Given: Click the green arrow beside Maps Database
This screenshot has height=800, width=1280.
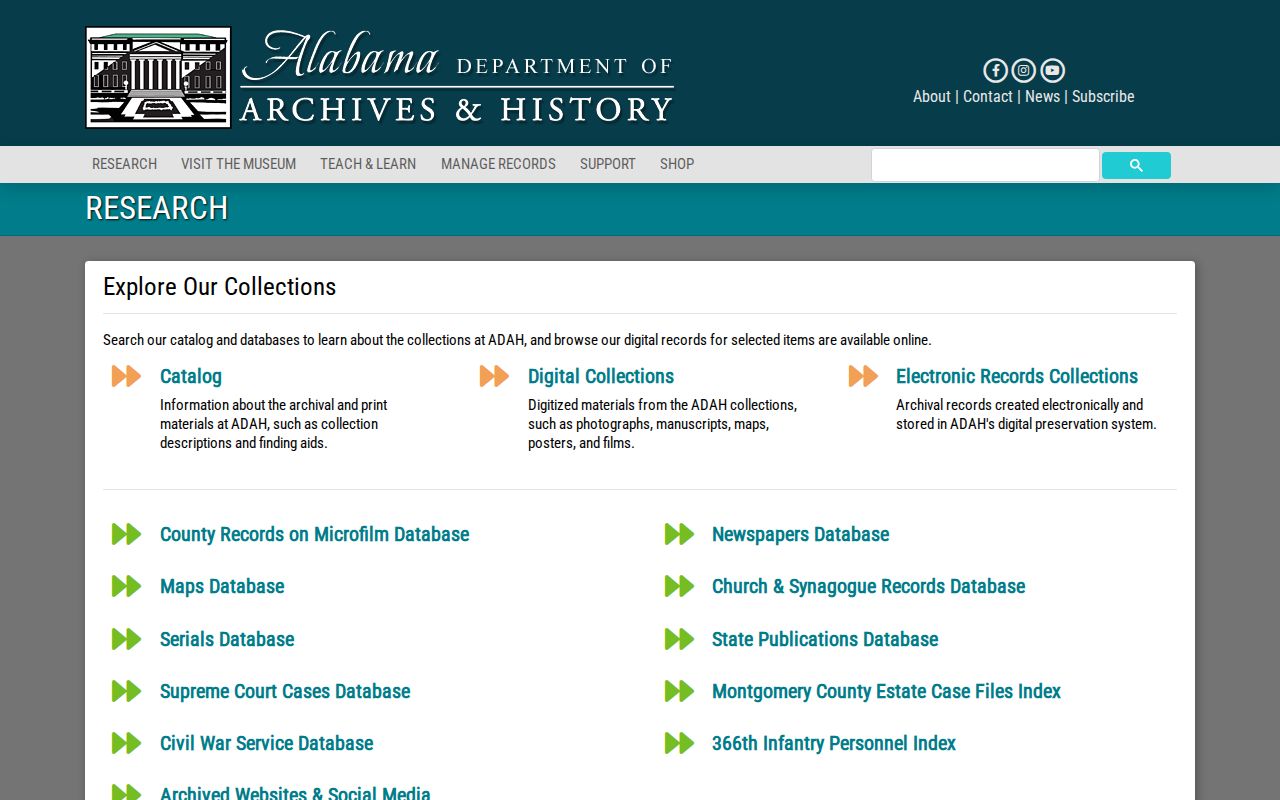Looking at the screenshot, I should pos(126,586).
